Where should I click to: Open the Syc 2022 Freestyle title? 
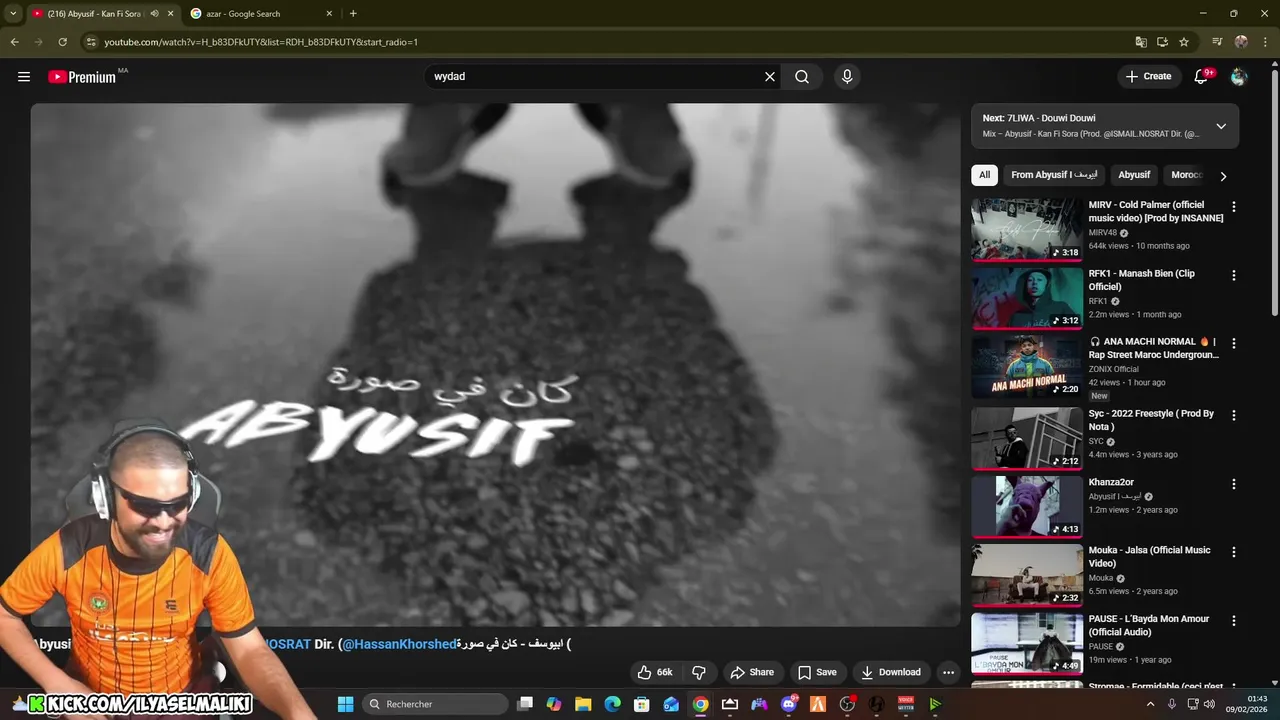coord(1151,420)
